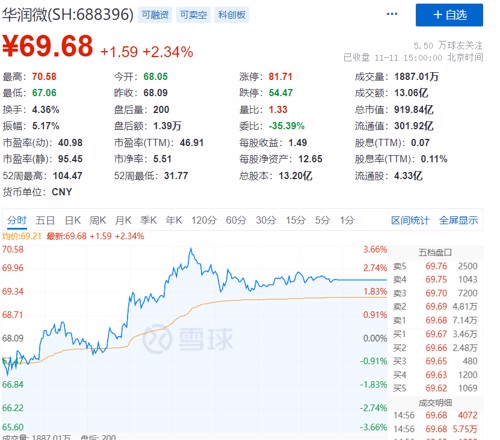
Task: Click the 14:56 trade with volume 4072
Action: [x=435, y=415]
